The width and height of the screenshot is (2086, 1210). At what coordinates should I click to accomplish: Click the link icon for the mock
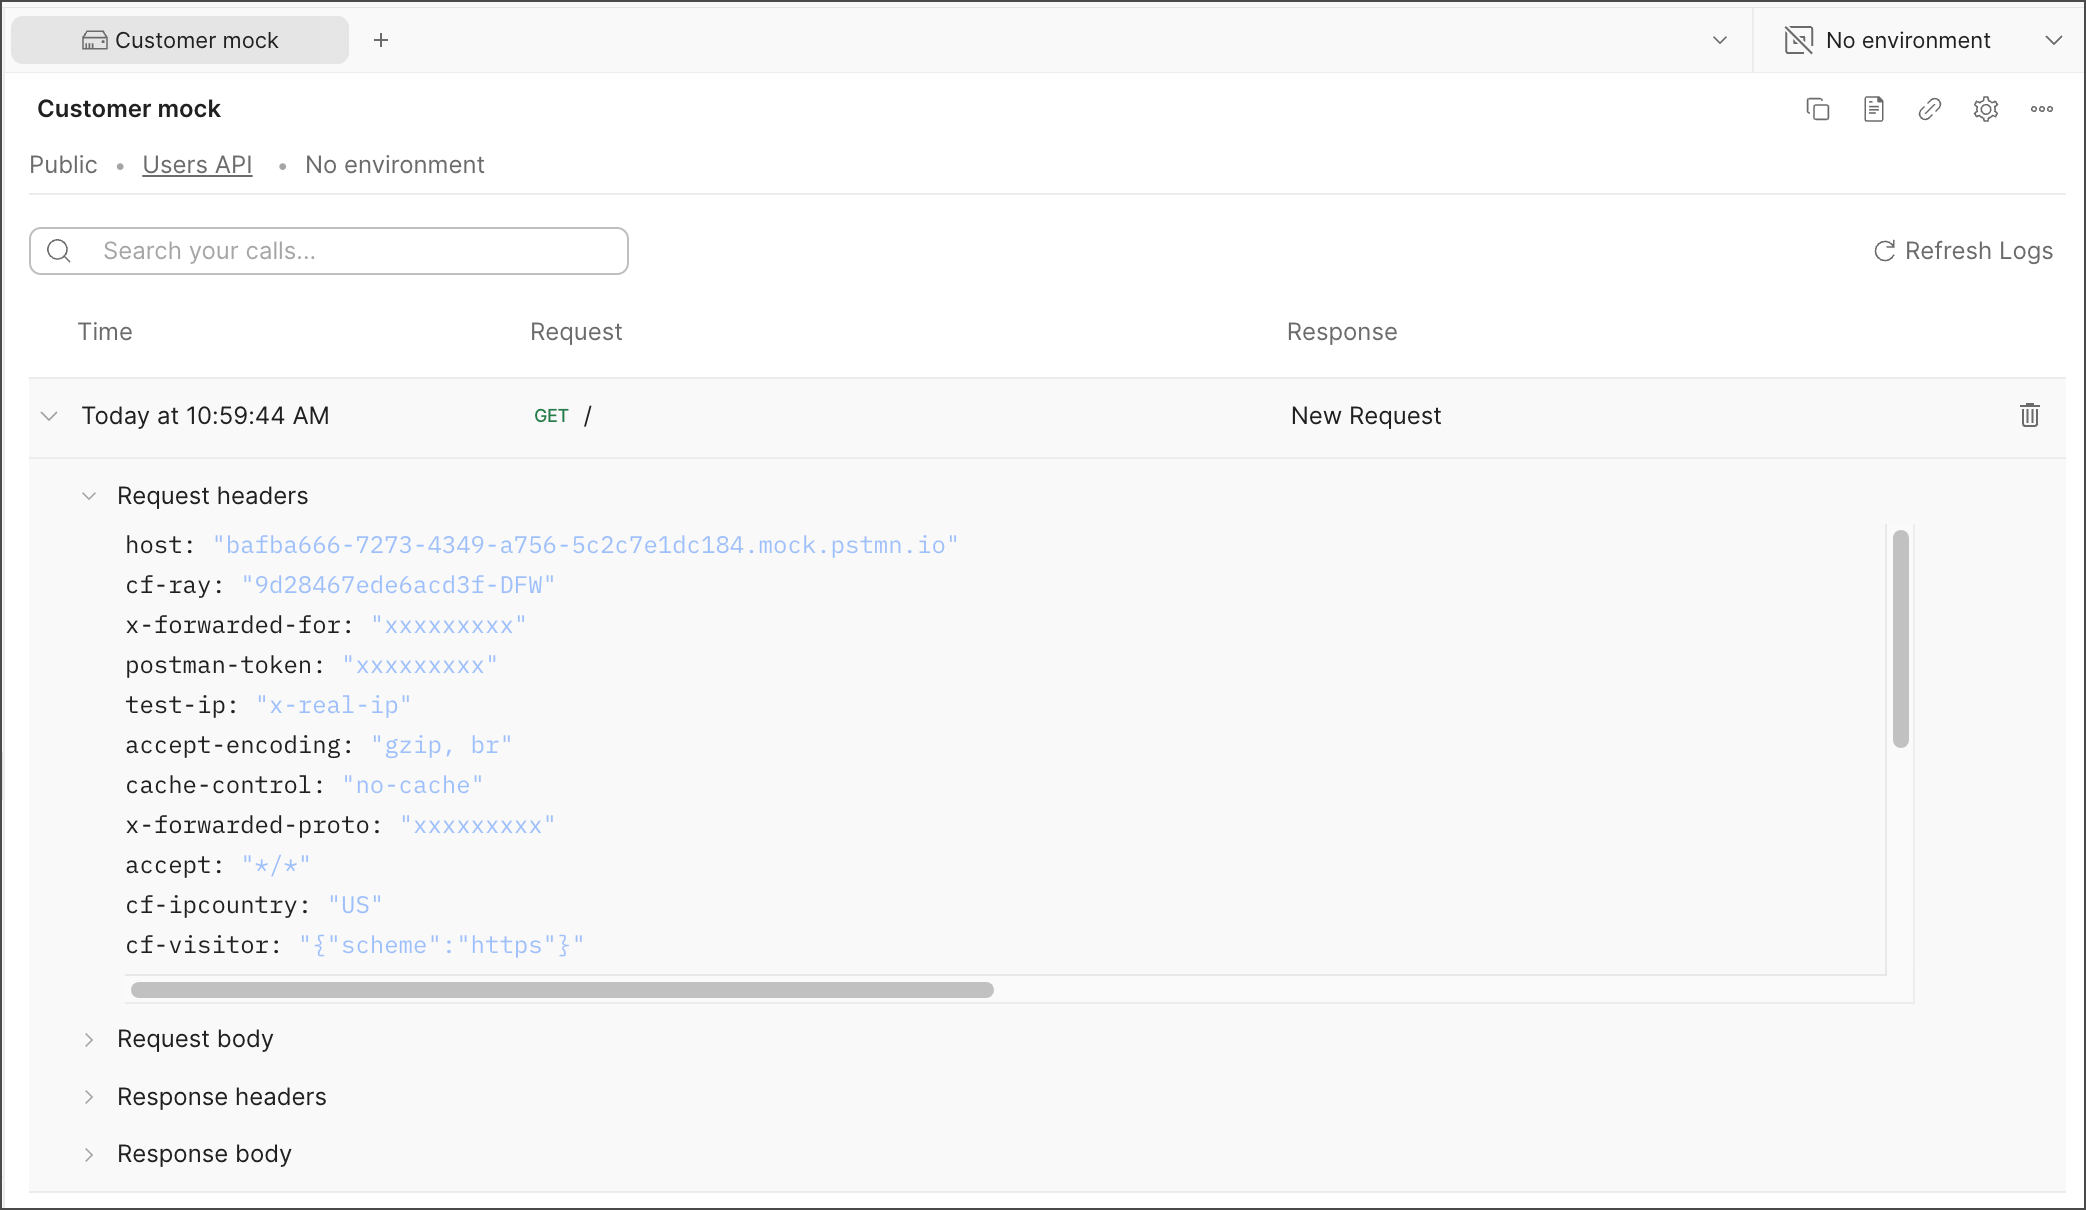pos(1930,109)
